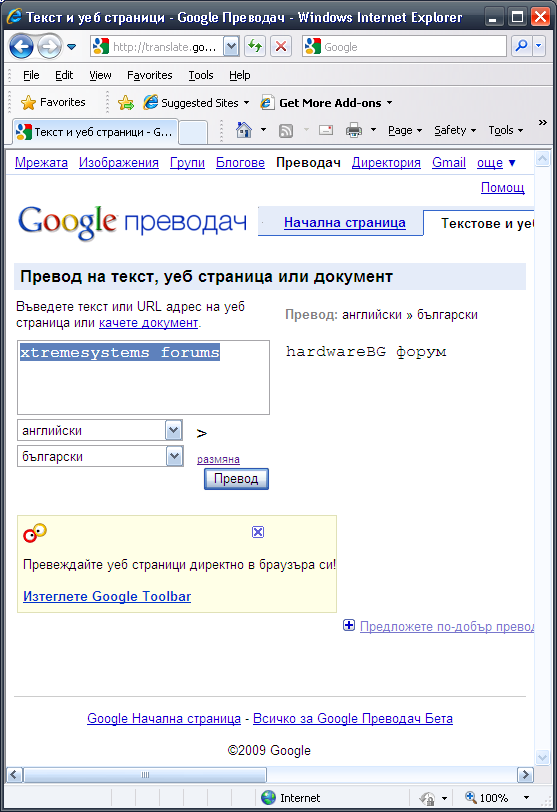Click the horizontal scrollbar thumb
Screen dimensions: 557x812
click(x=145, y=775)
